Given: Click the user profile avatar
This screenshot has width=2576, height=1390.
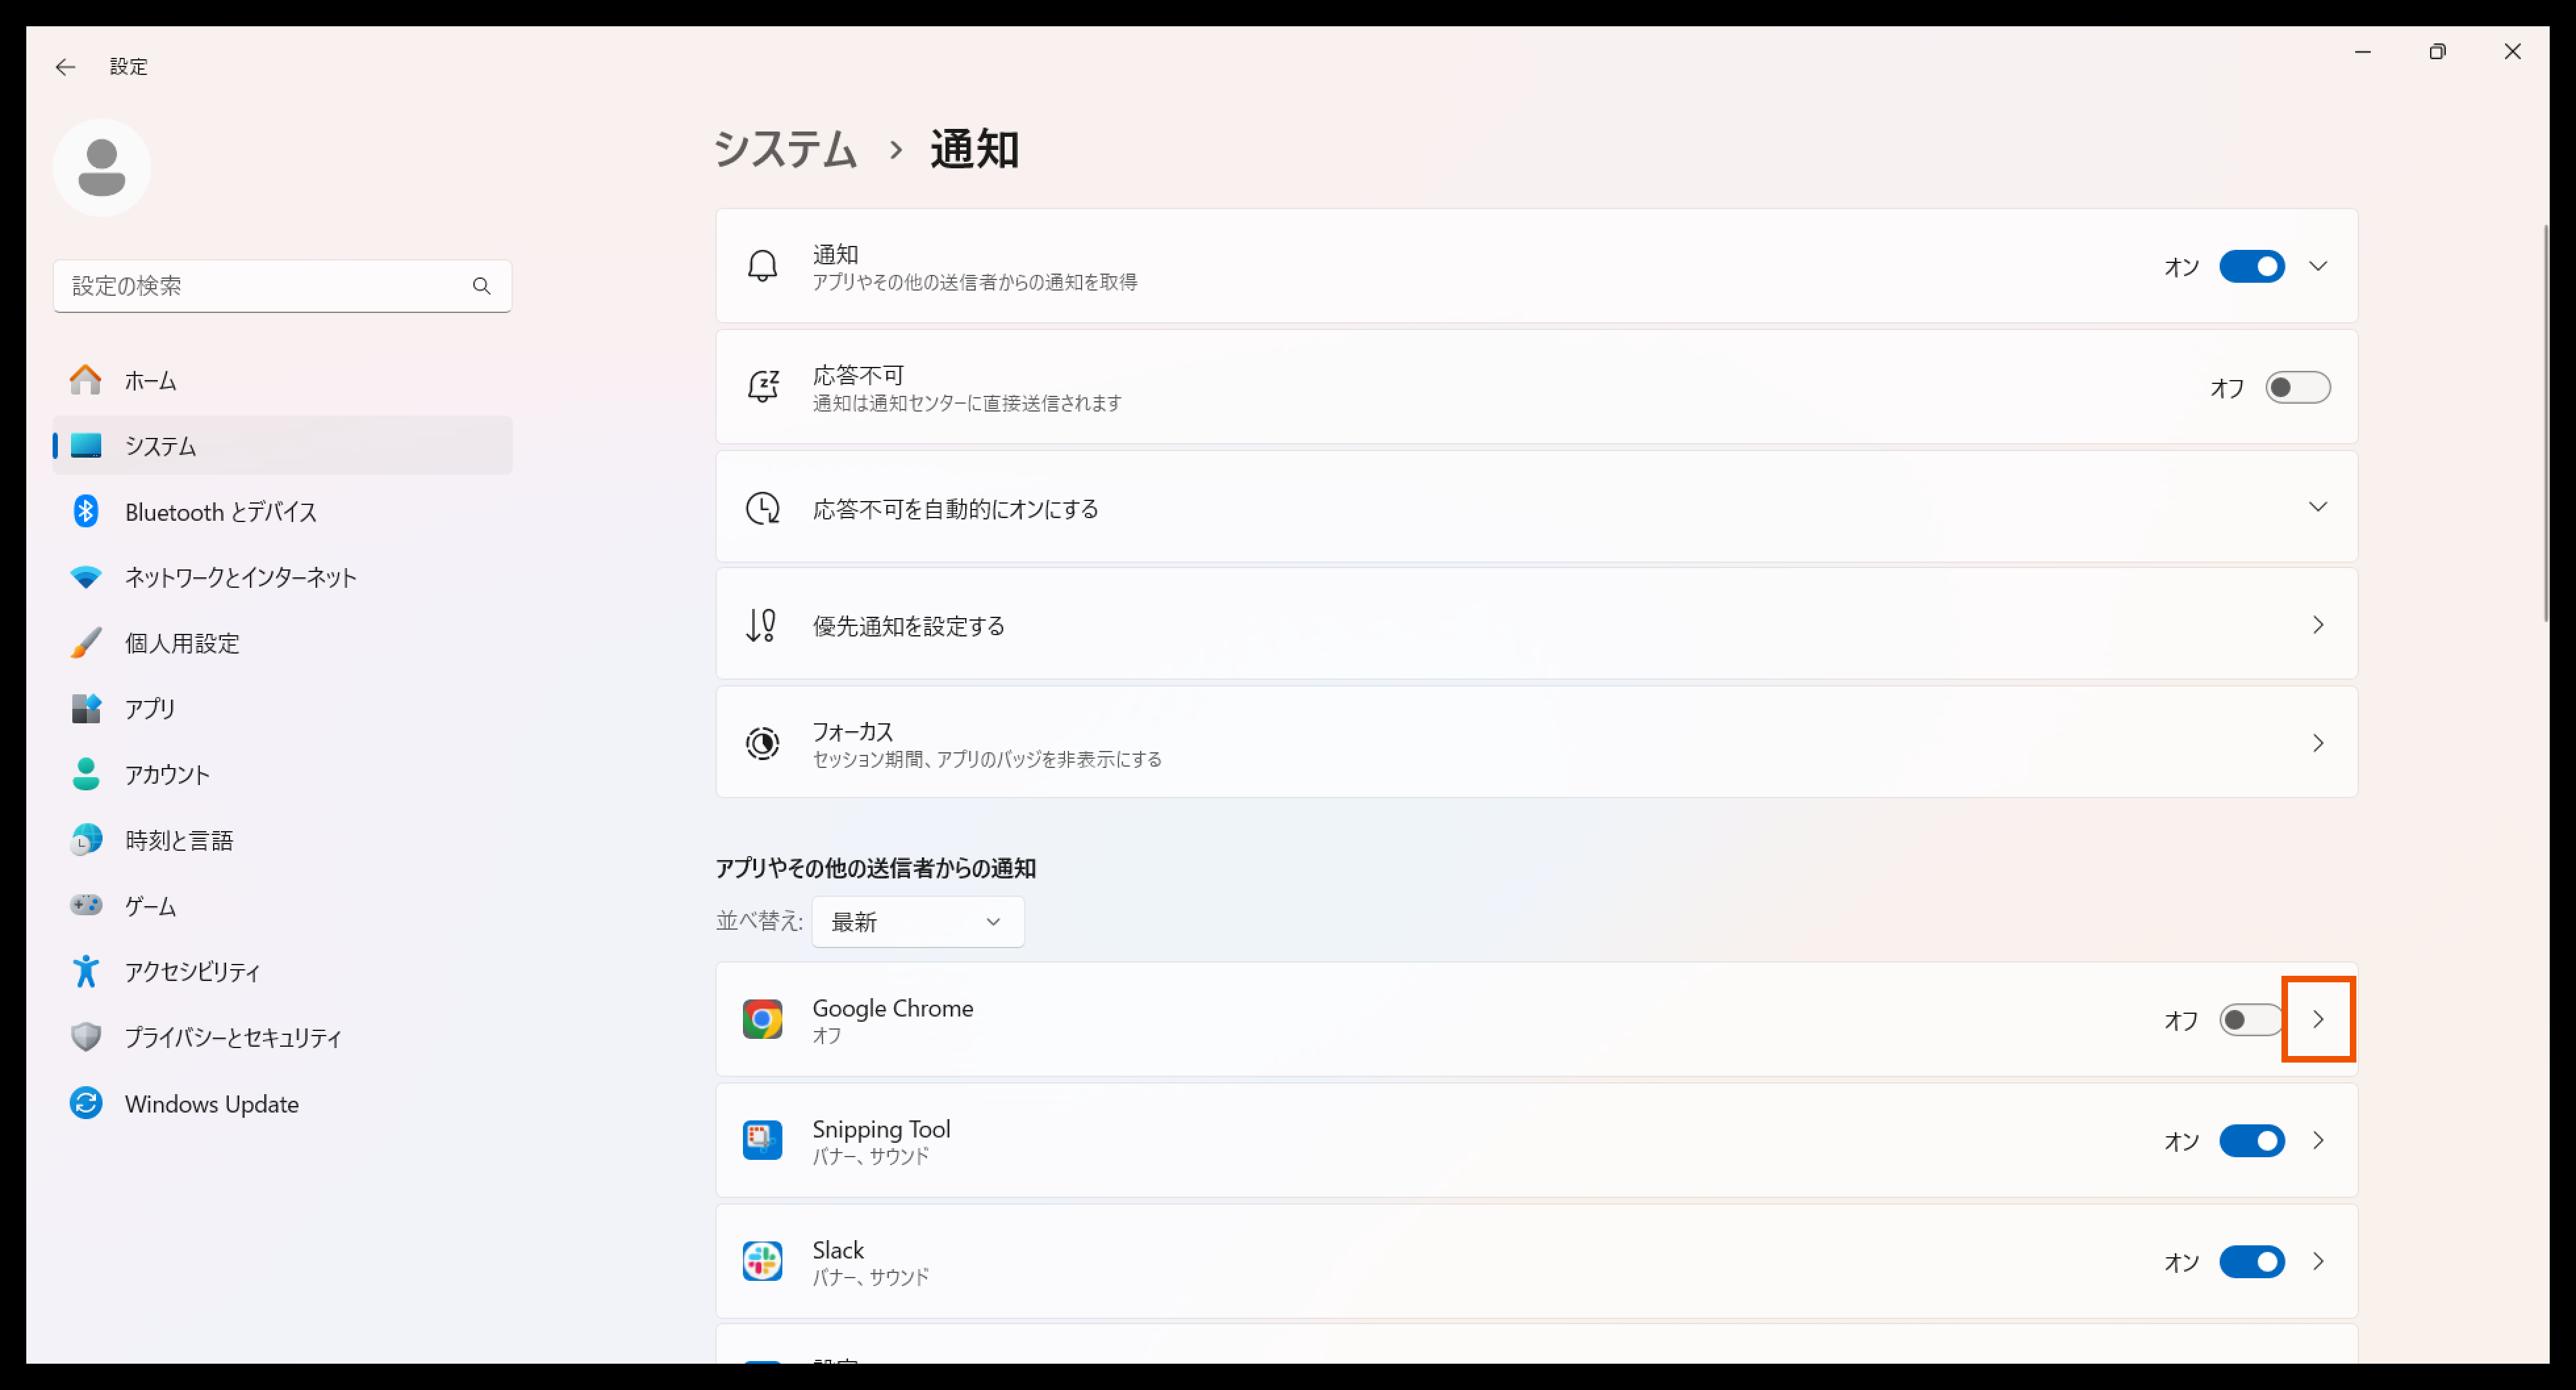Looking at the screenshot, I should click(102, 167).
